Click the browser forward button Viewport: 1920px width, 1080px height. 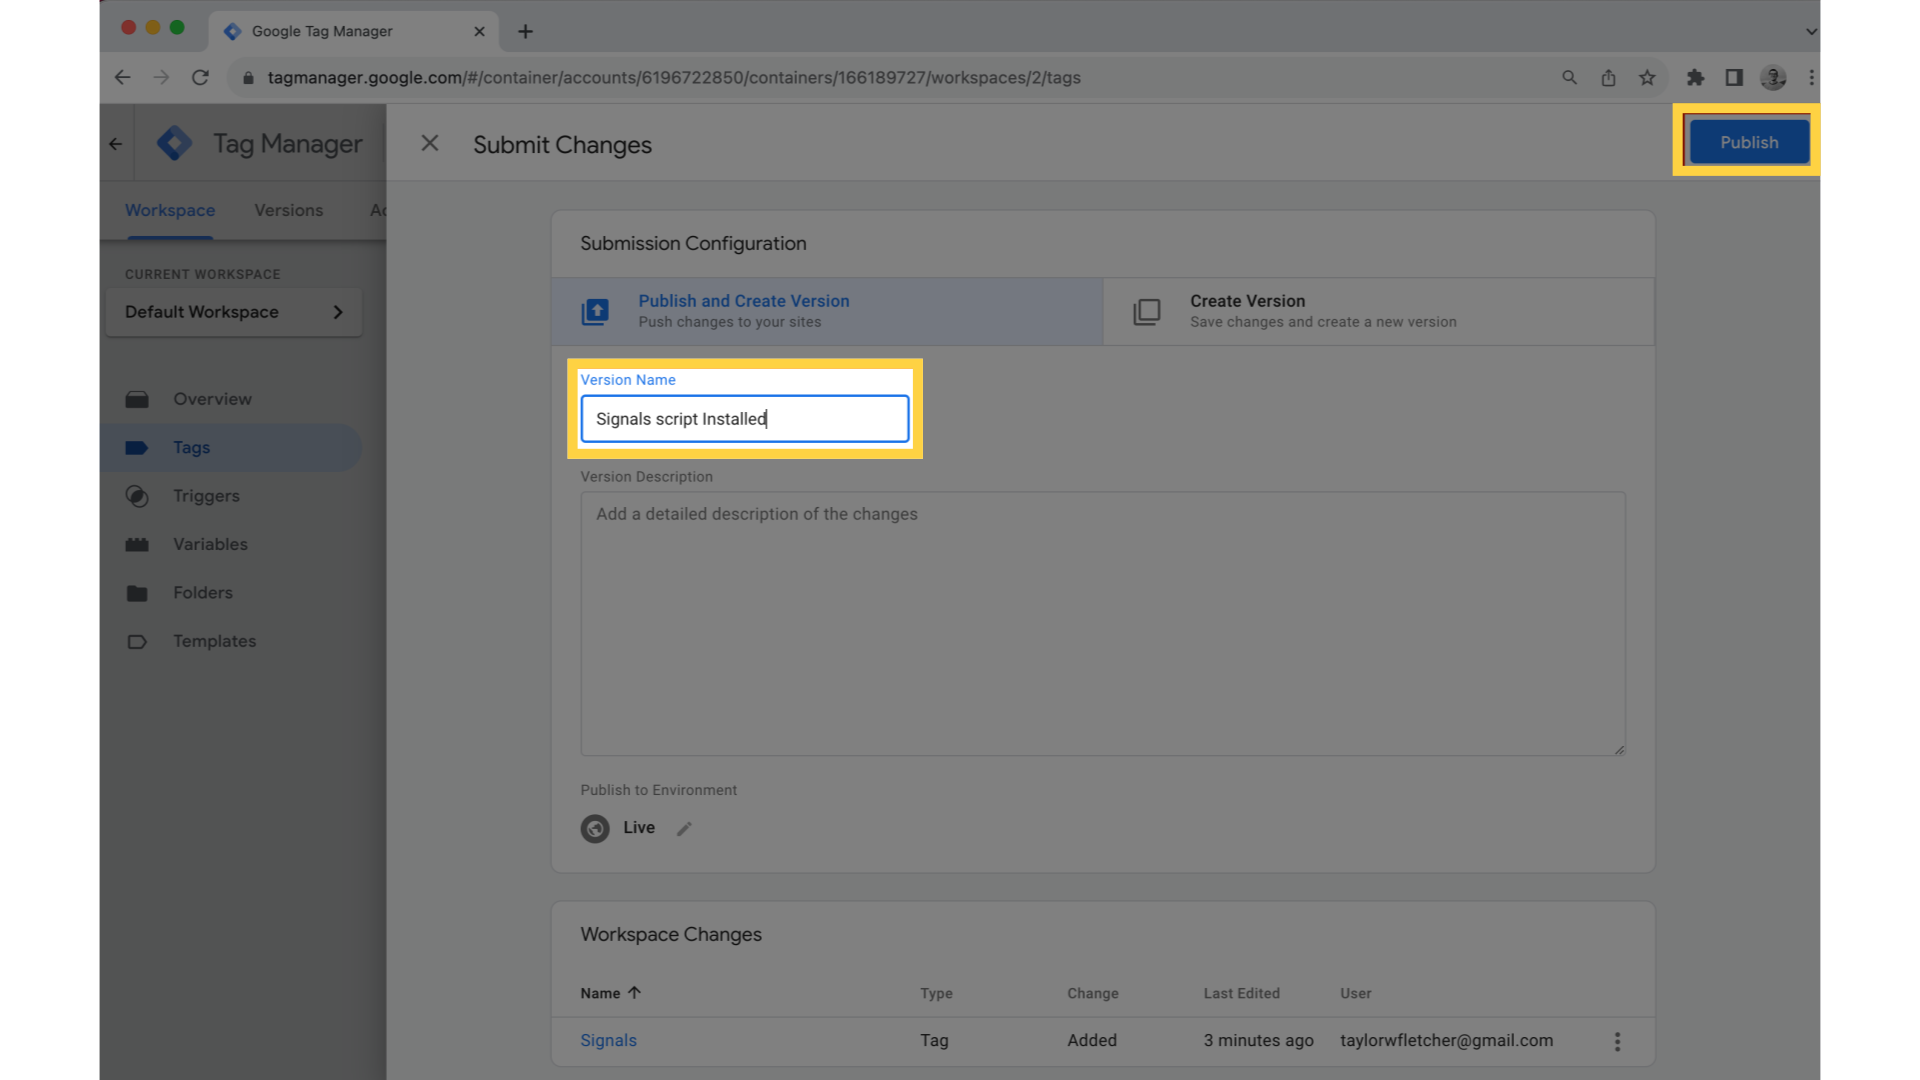pyautogui.click(x=161, y=77)
